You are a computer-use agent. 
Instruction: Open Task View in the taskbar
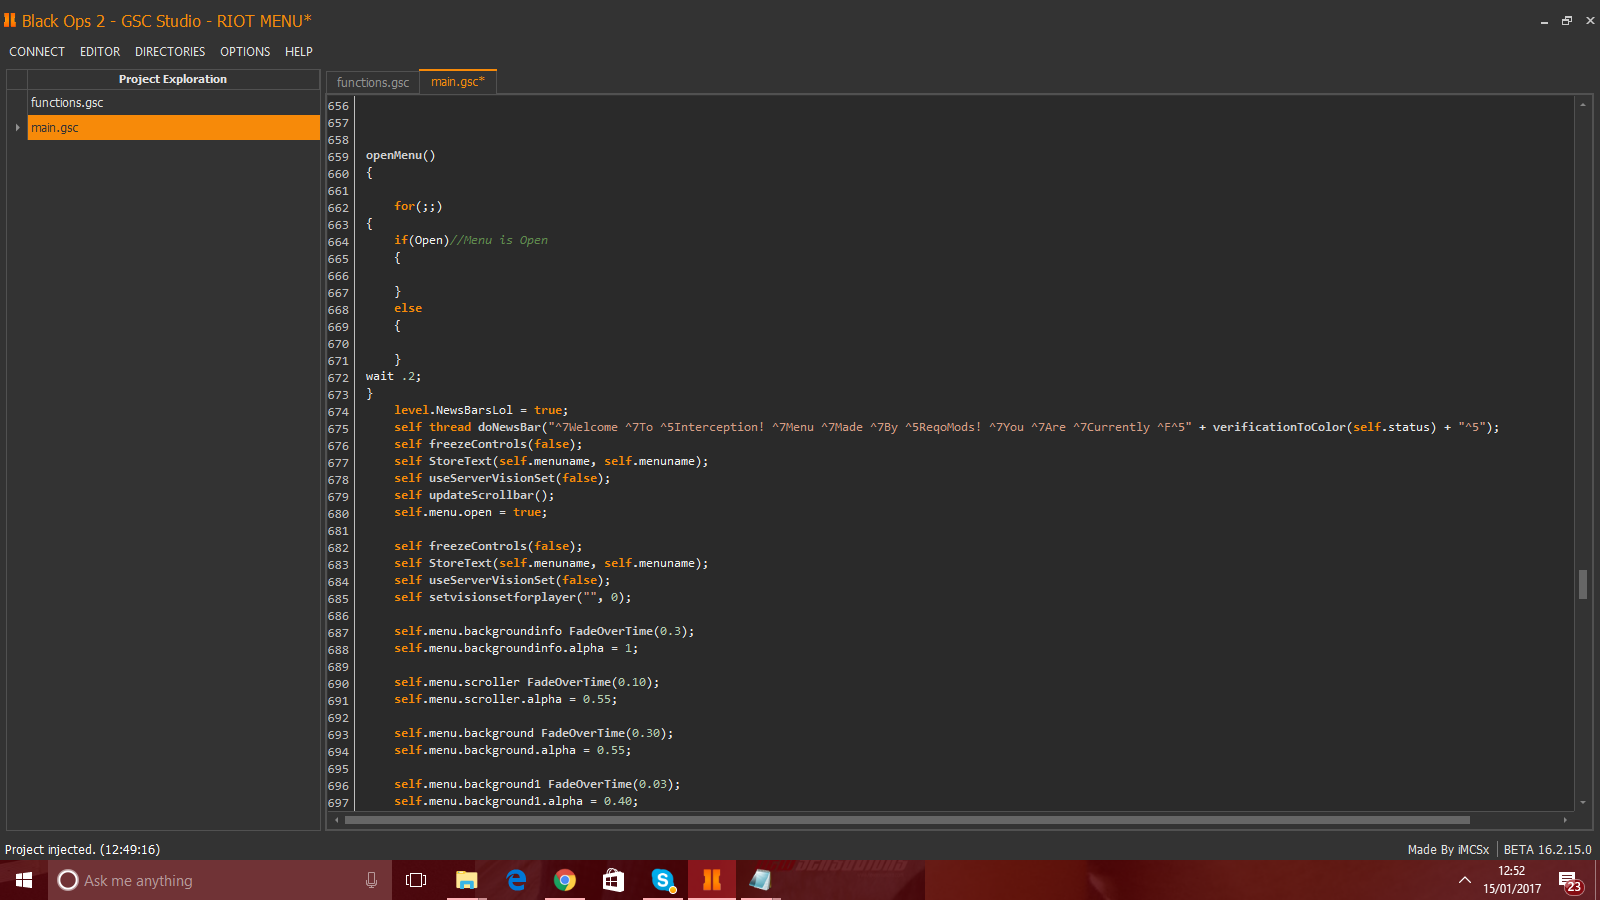click(x=416, y=880)
